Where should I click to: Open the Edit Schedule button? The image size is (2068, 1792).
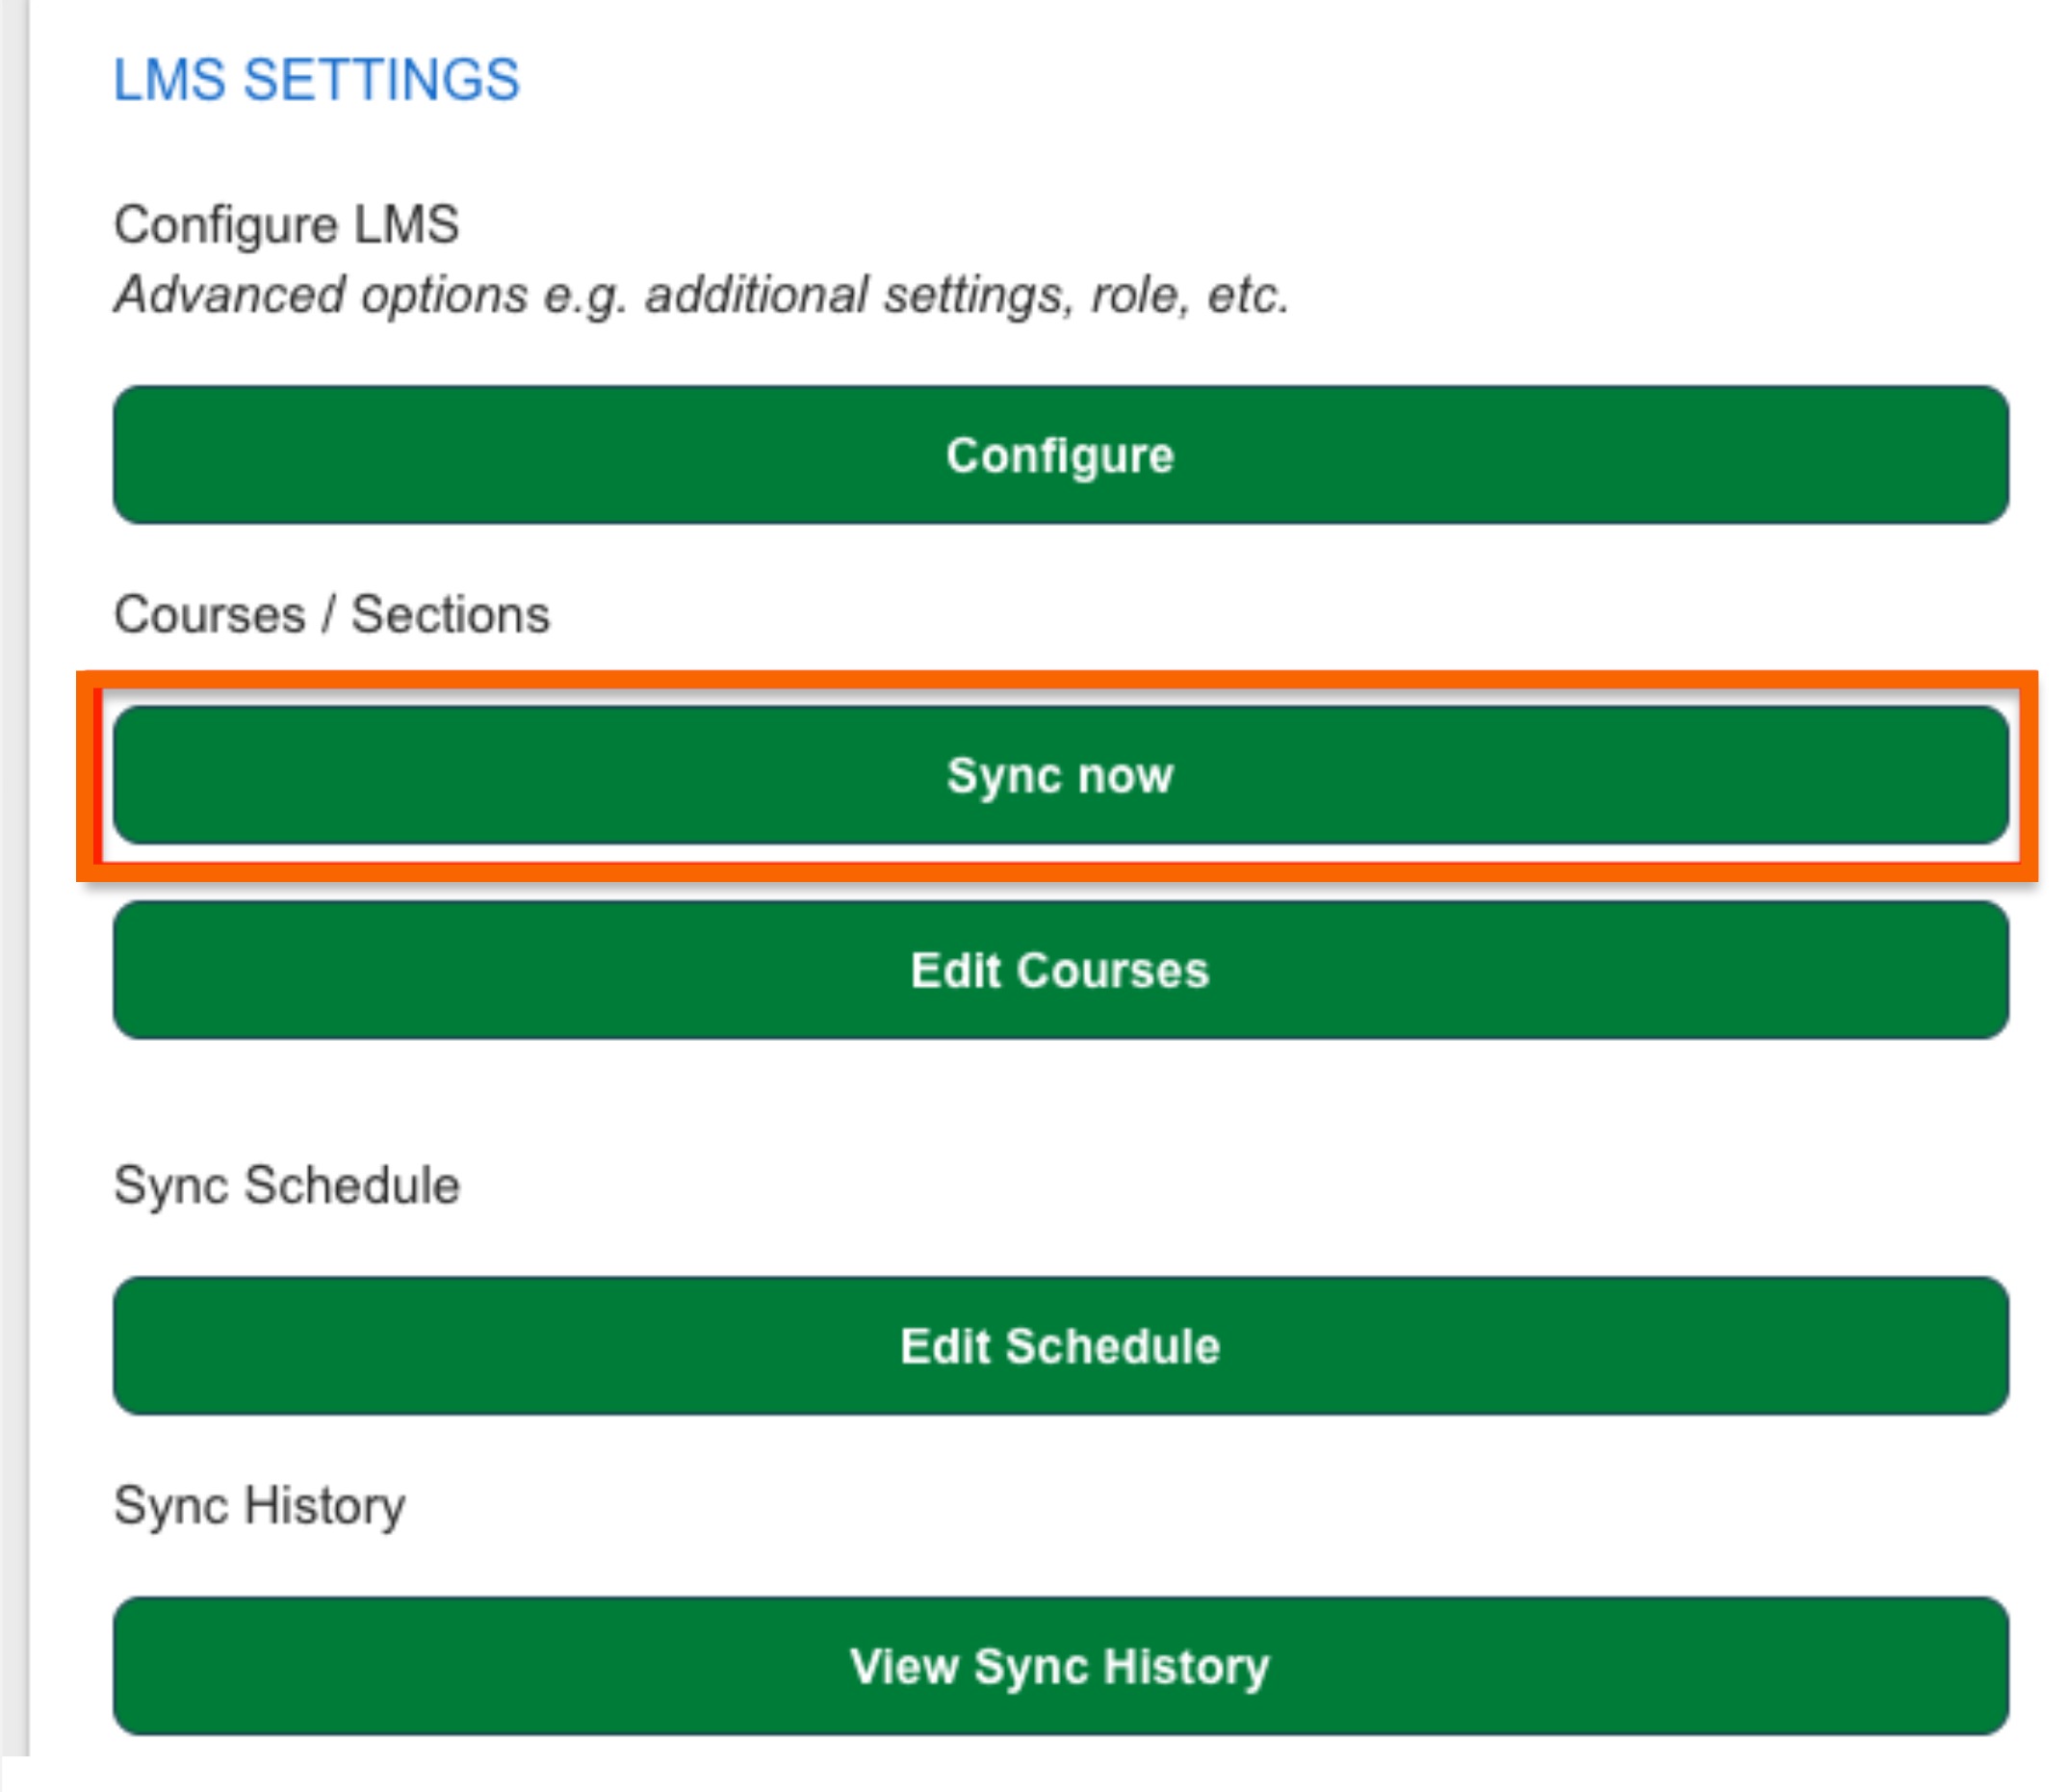(1060, 1346)
